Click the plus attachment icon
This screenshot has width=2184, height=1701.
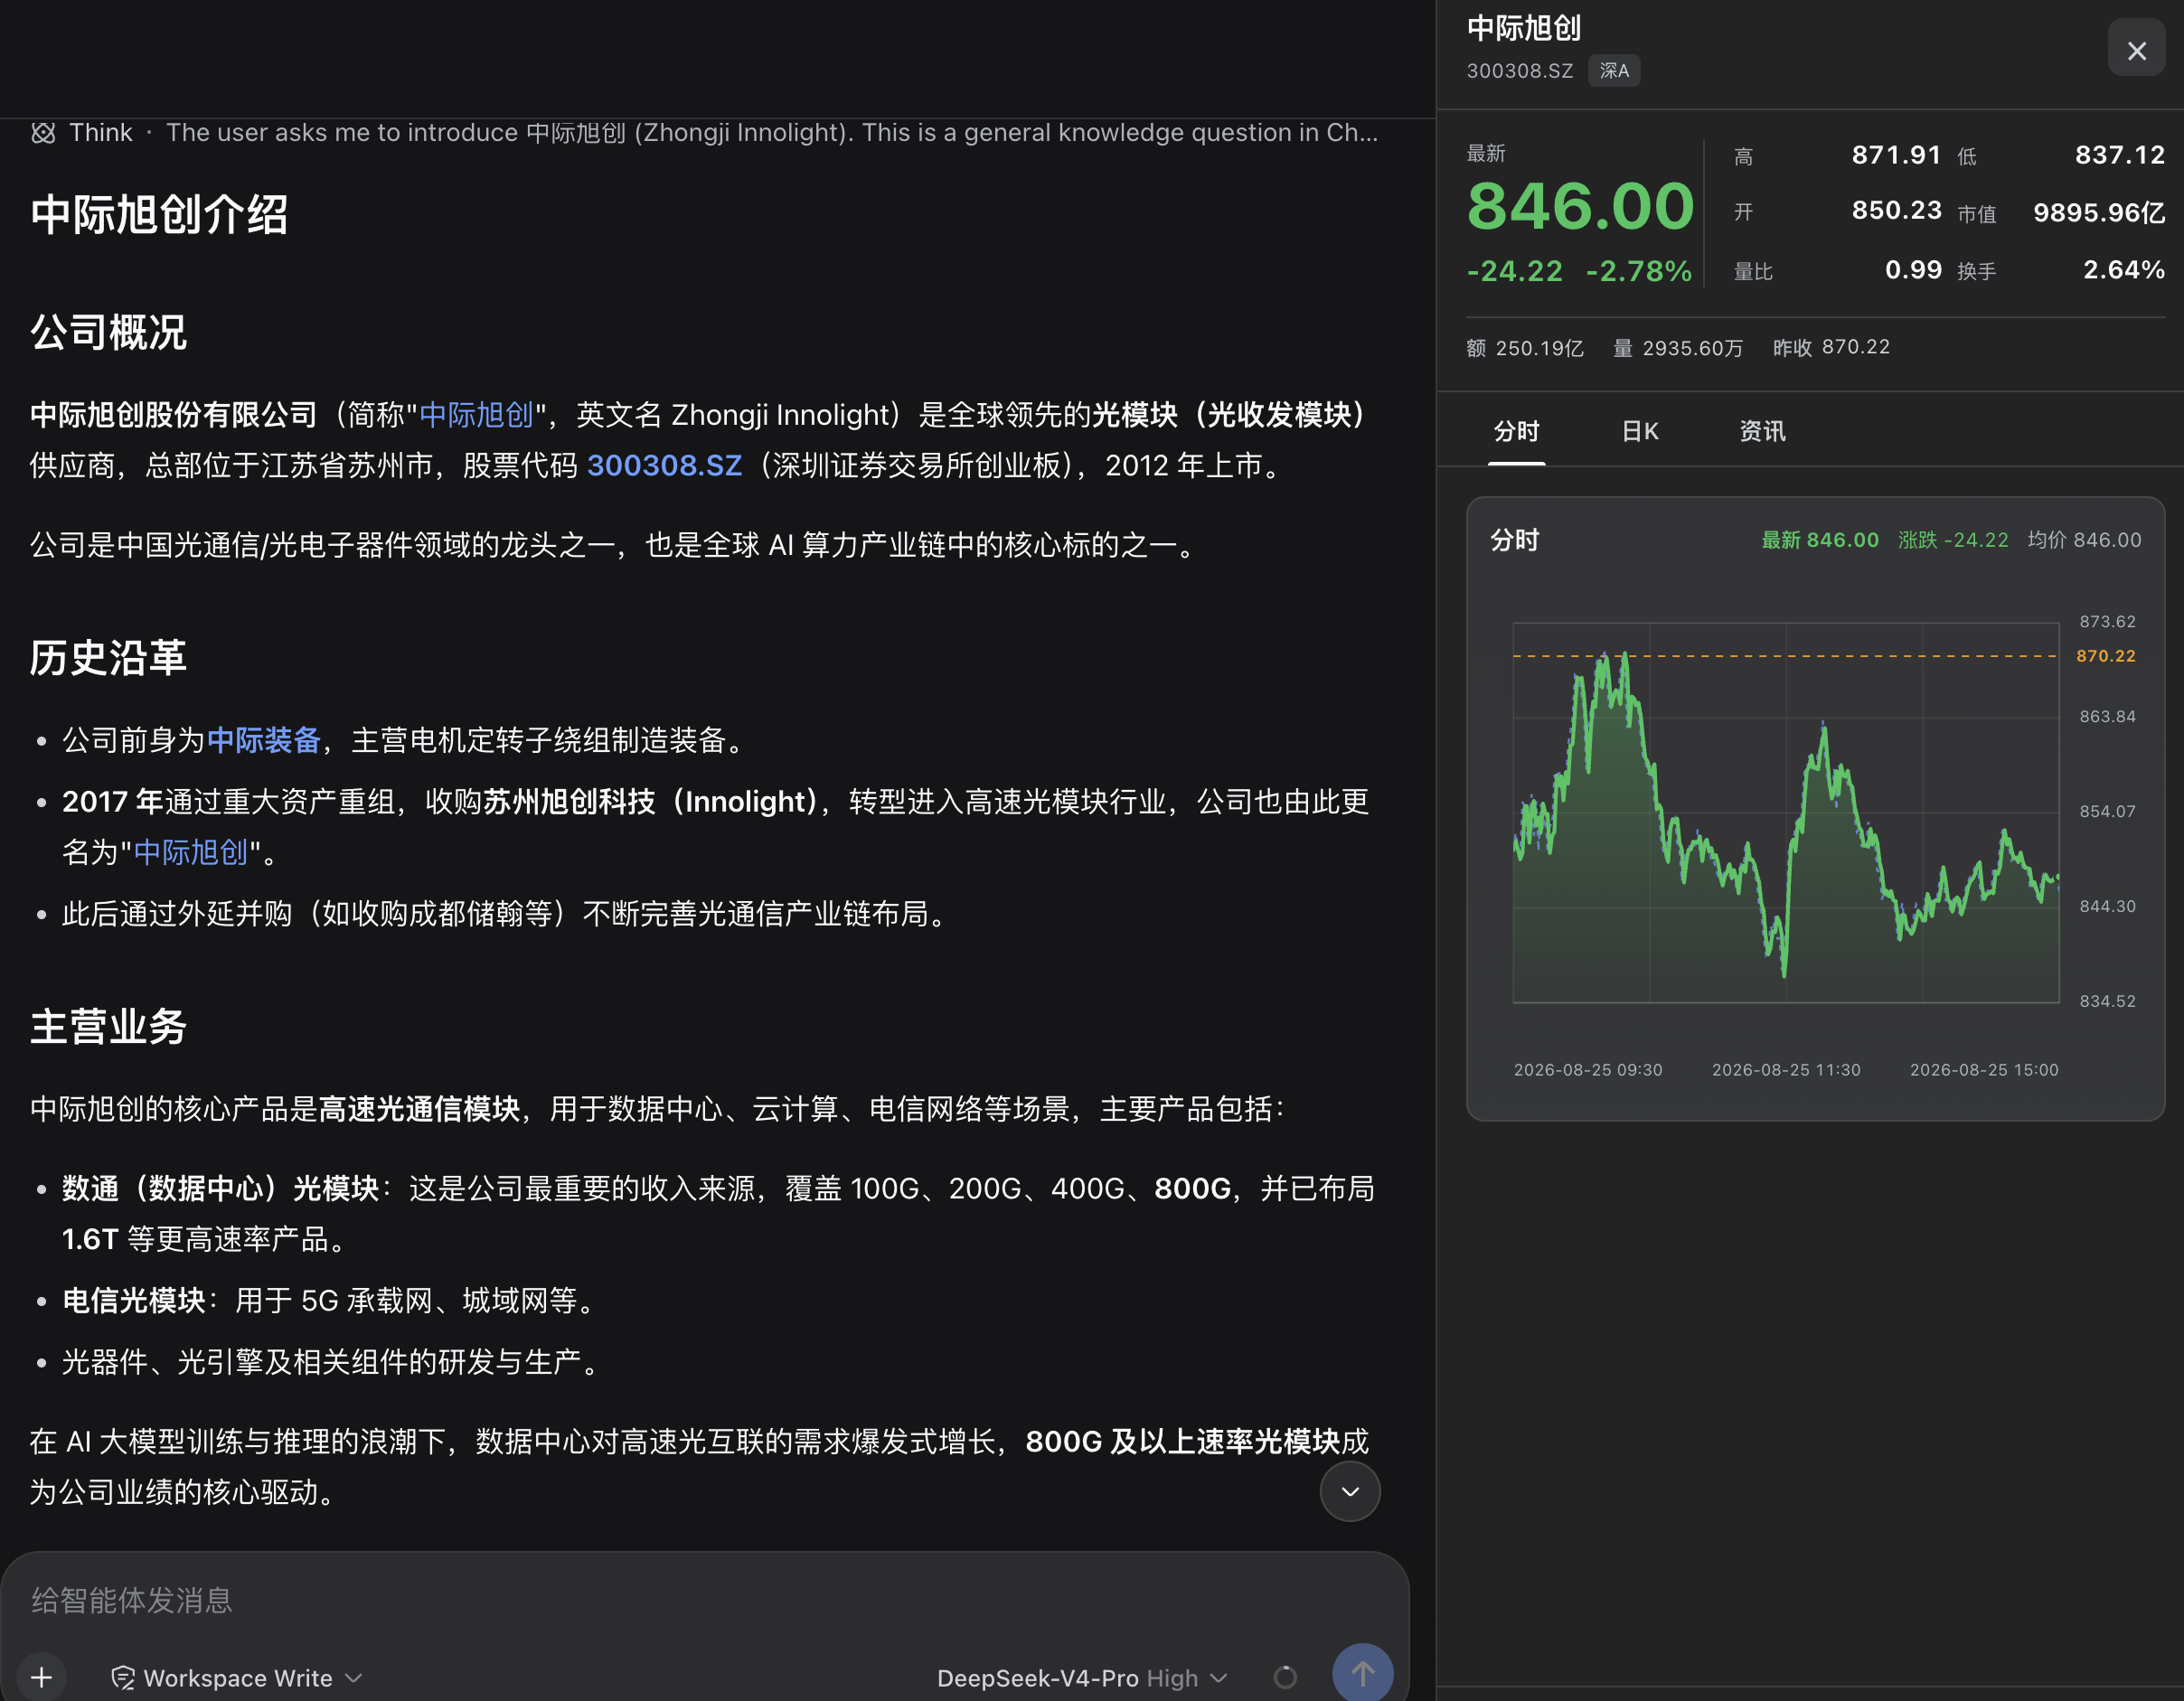tap(42, 1677)
